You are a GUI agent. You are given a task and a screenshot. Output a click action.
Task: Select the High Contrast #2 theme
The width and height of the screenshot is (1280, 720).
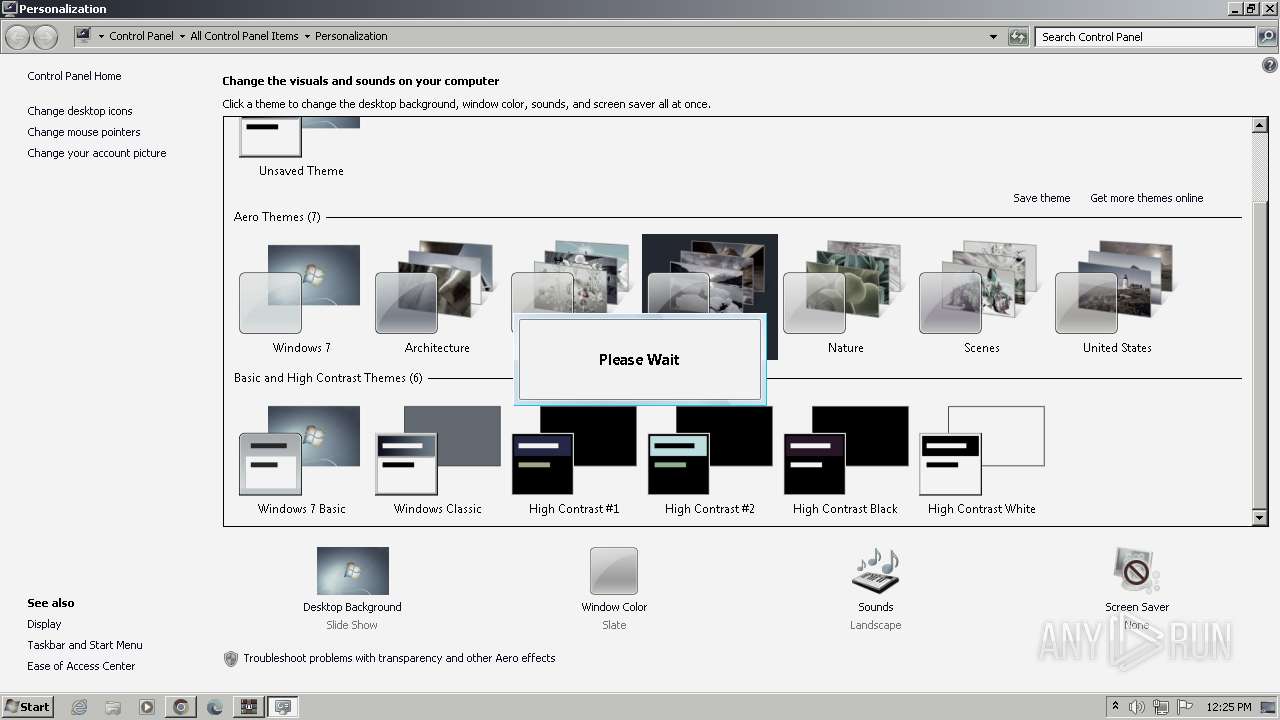coord(709,459)
